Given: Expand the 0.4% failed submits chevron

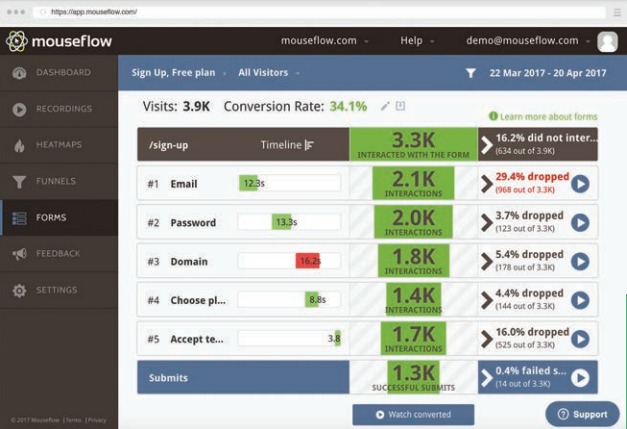Looking at the screenshot, I should 486,377.
